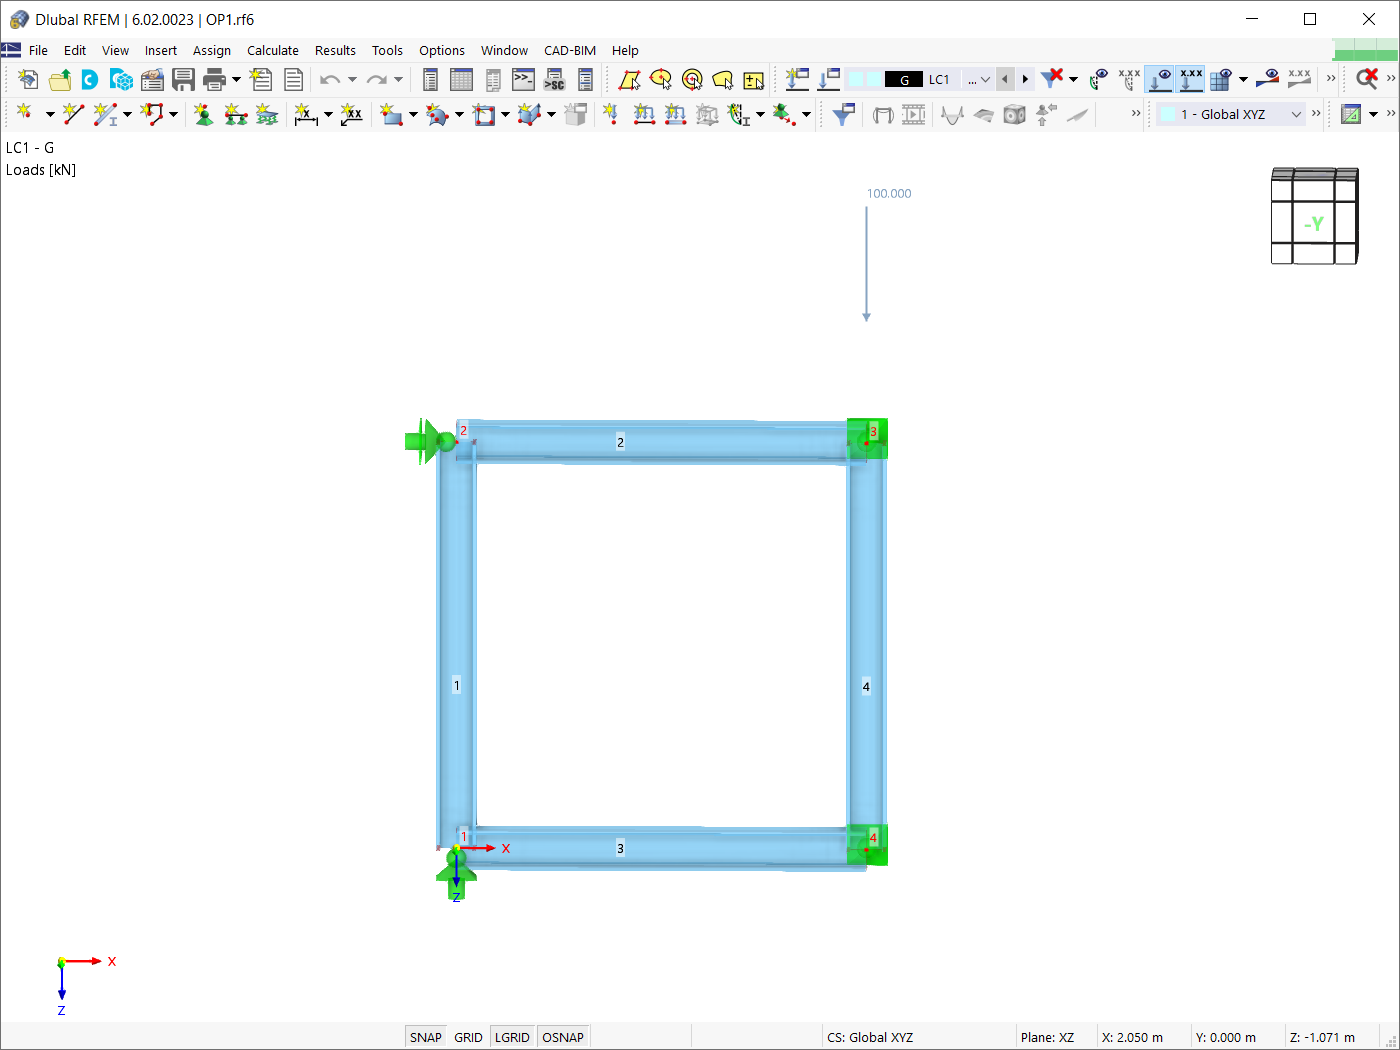Image resolution: width=1400 pixels, height=1050 pixels.
Task: Click the light cyan swatch beside Global XYZ
Action: (x=1168, y=114)
